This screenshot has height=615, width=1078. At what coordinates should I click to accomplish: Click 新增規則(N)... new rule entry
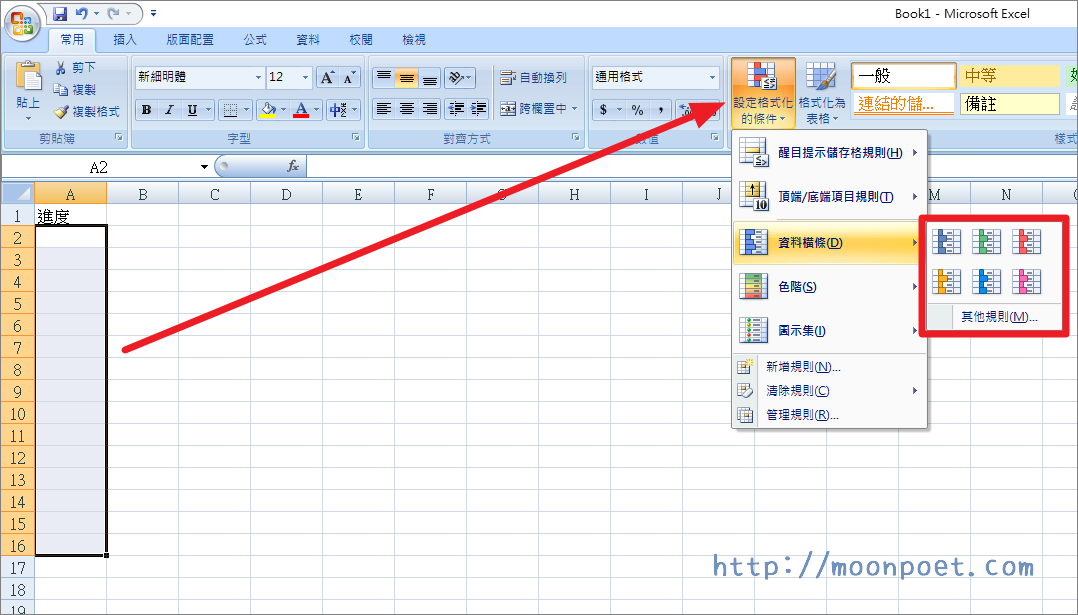tap(802, 367)
